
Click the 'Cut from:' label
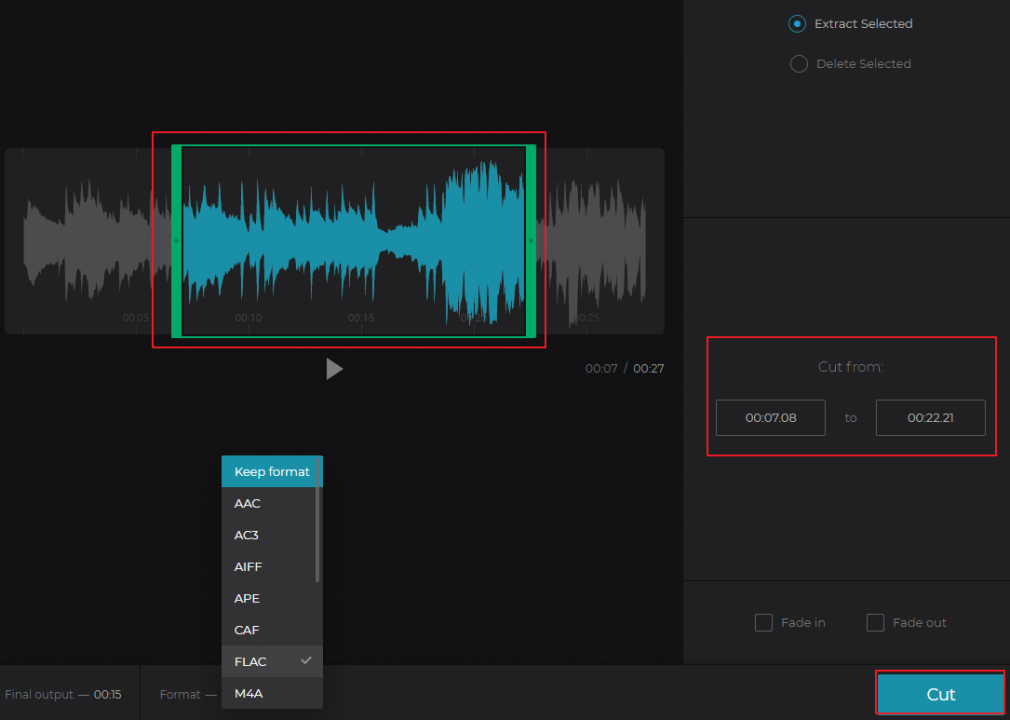pyautogui.click(x=850, y=367)
